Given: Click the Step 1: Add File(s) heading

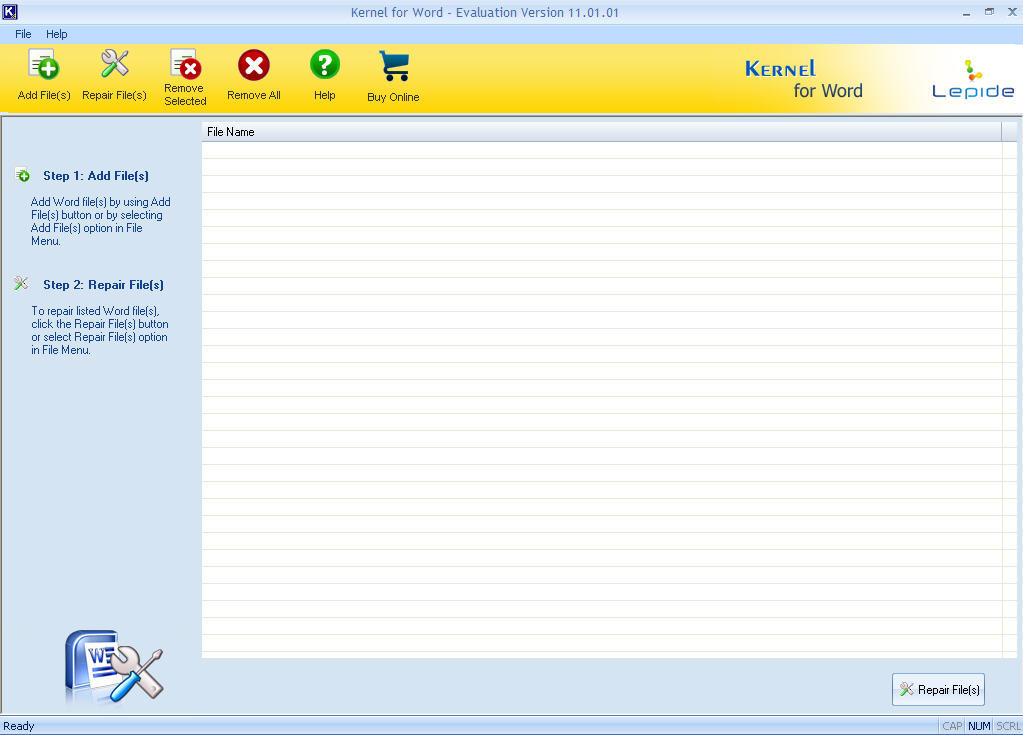Looking at the screenshot, I should pyautogui.click(x=96, y=175).
